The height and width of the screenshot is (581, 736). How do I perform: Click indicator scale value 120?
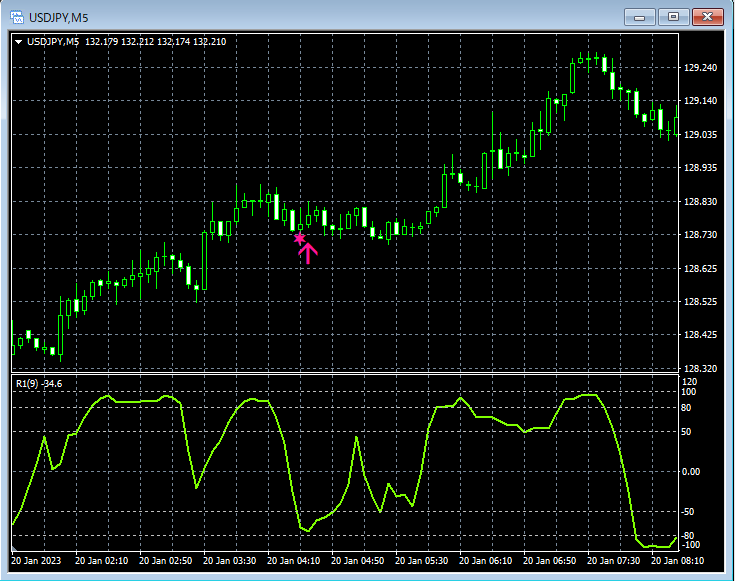click(690, 382)
